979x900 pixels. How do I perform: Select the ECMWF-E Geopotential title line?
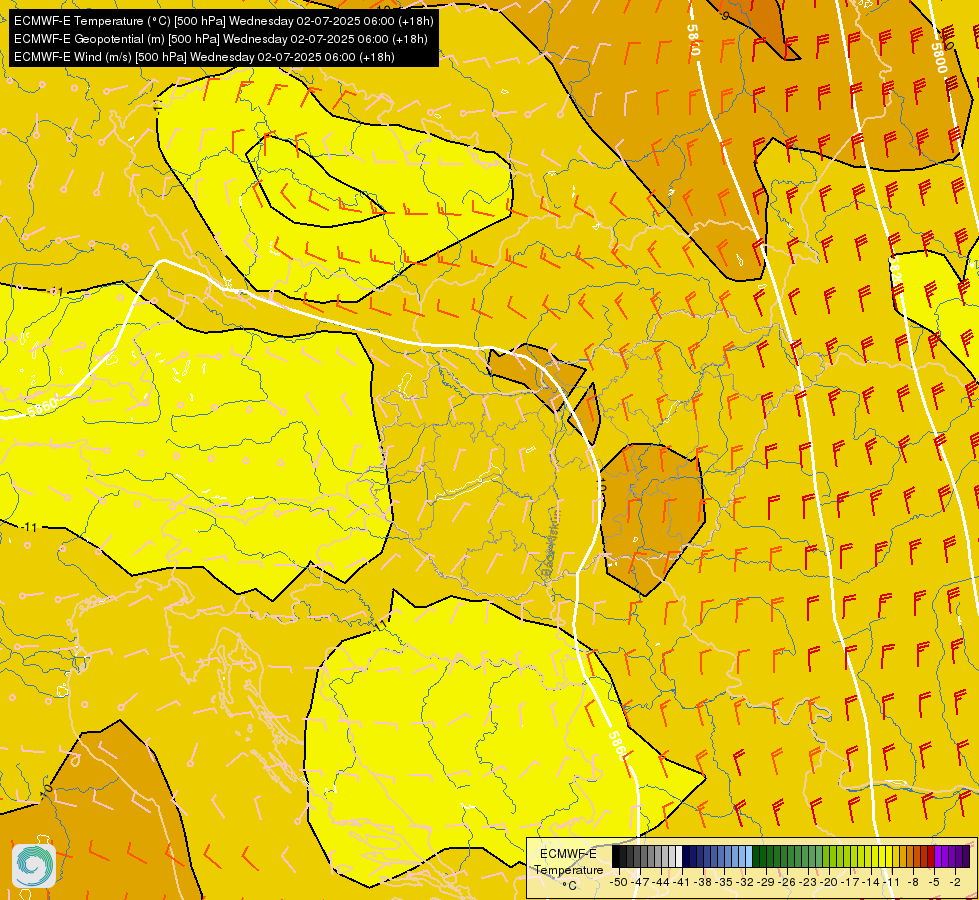[x=220, y=39]
